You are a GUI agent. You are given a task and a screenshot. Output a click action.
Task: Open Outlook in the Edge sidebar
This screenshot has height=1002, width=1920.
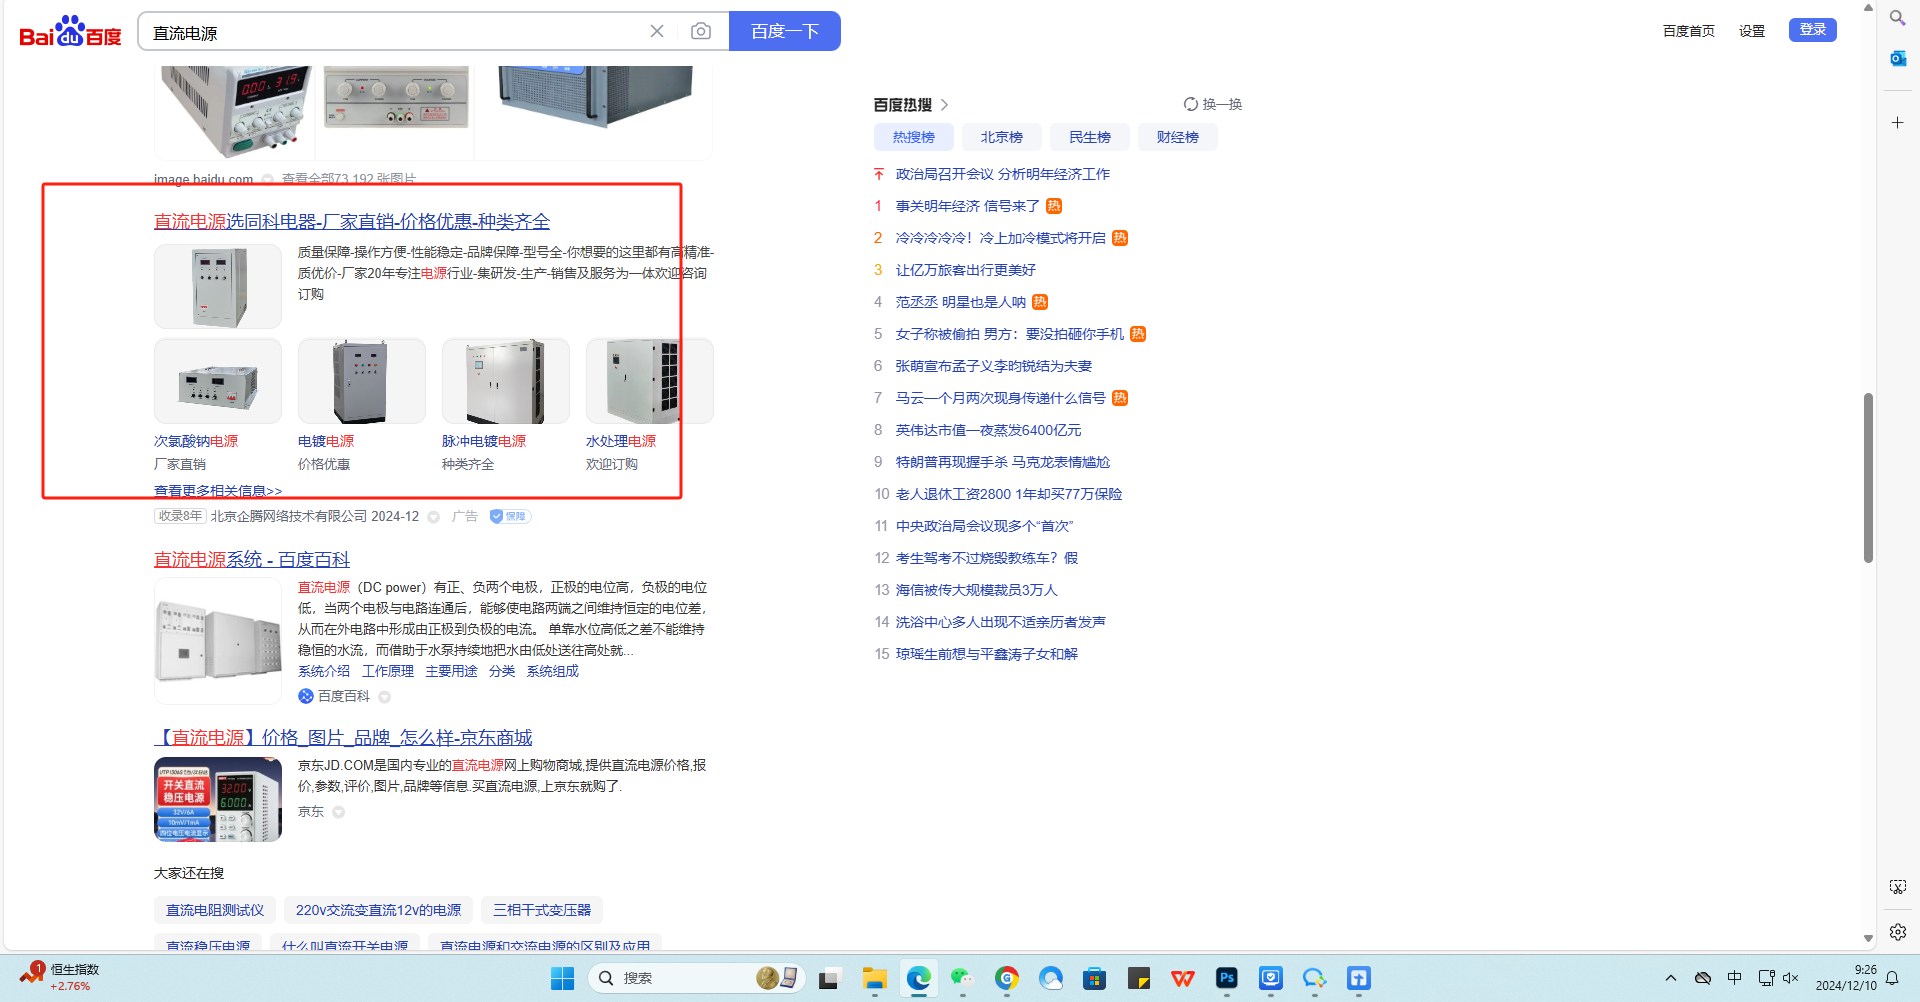click(x=1897, y=58)
